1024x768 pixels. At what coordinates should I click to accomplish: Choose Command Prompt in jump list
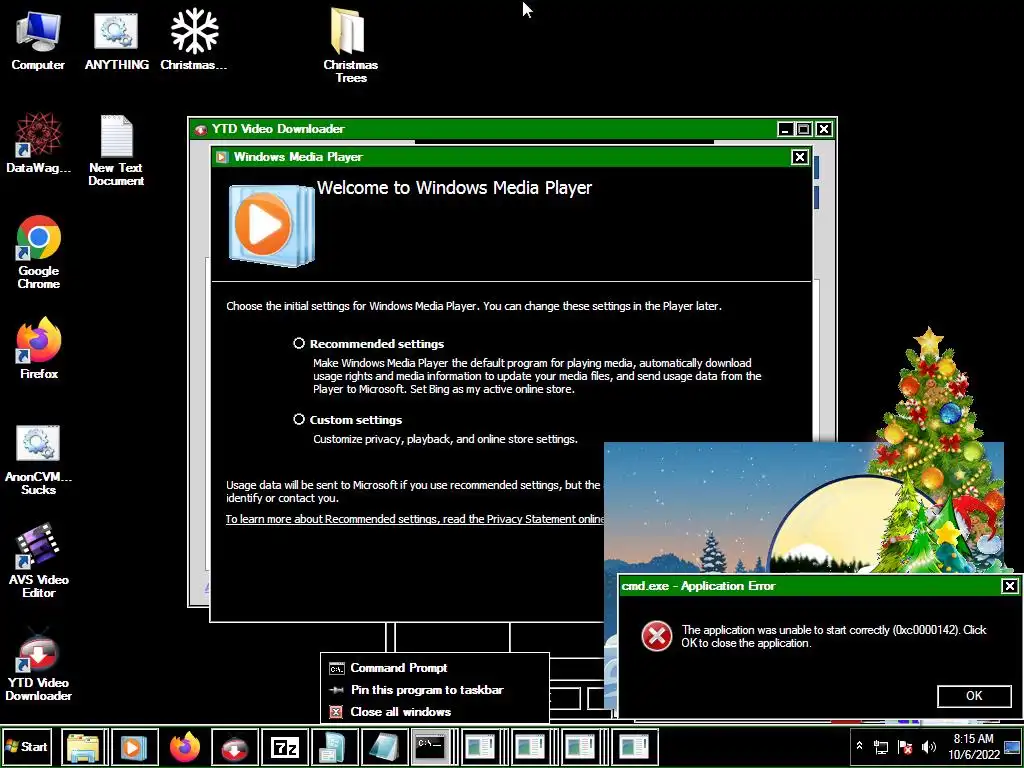[x=435, y=668]
